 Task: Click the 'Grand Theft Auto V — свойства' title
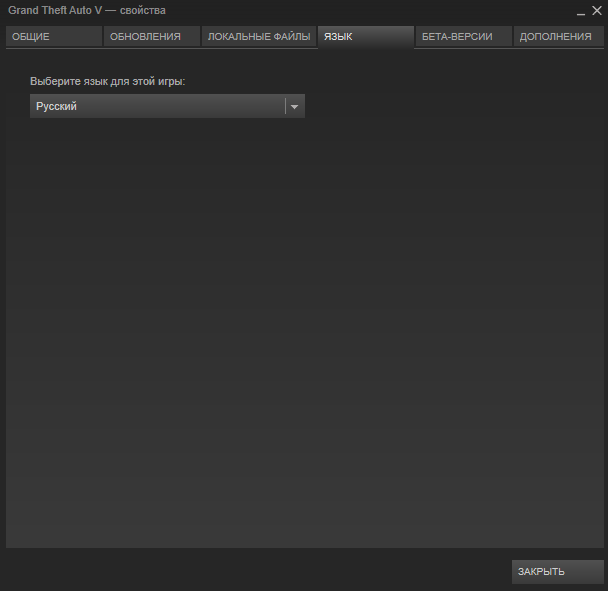[87, 10]
